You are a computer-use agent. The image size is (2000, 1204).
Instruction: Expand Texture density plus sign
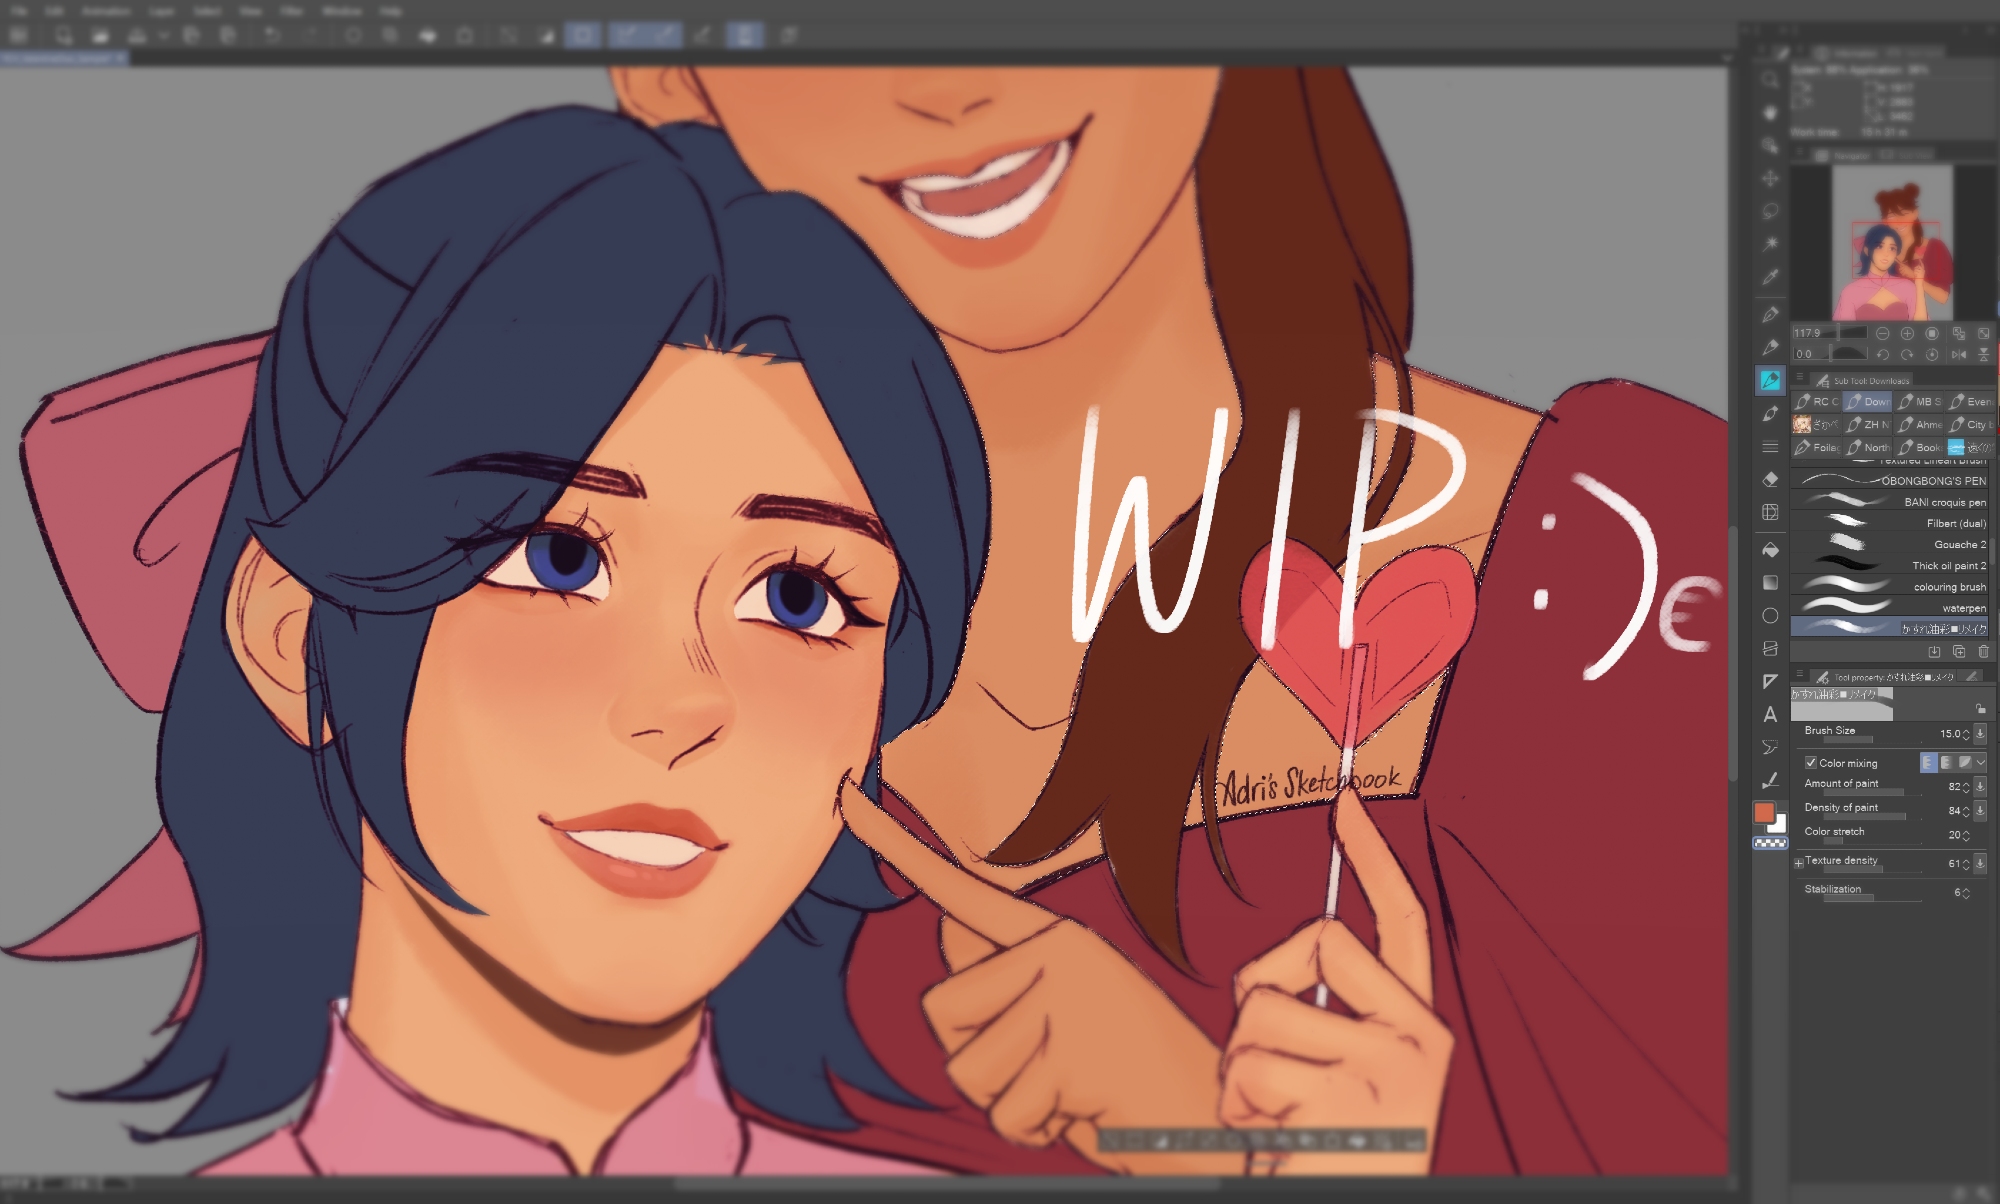pos(1799,862)
